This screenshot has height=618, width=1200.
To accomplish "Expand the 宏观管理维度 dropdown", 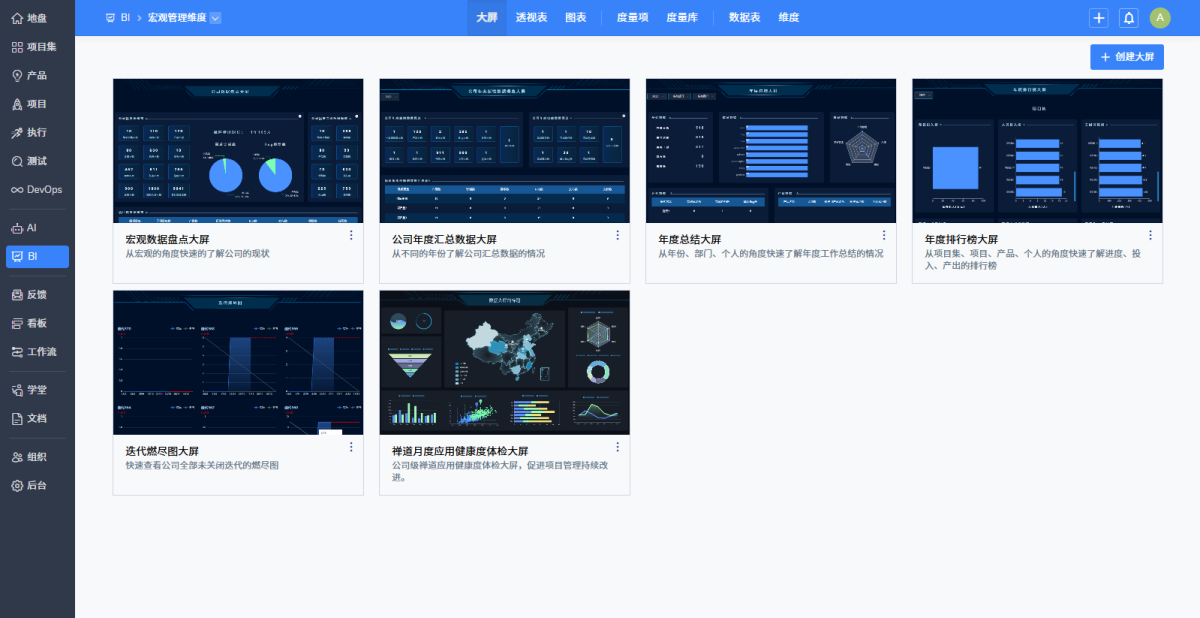I will (x=216, y=18).
